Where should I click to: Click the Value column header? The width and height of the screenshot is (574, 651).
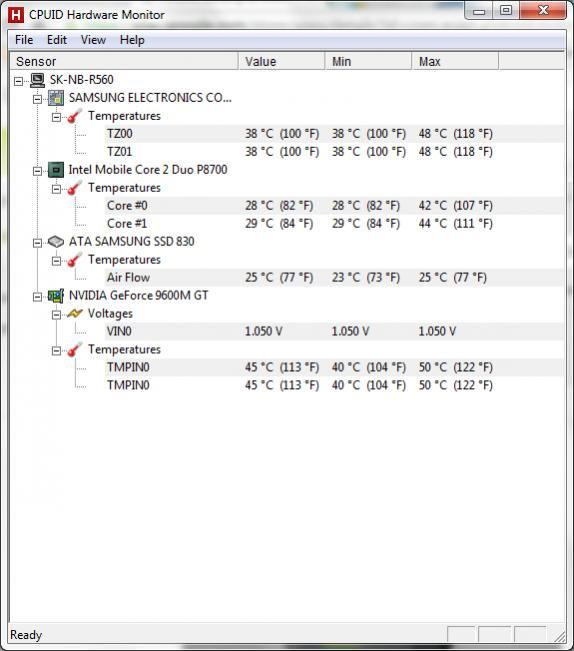pyautogui.click(x=282, y=61)
